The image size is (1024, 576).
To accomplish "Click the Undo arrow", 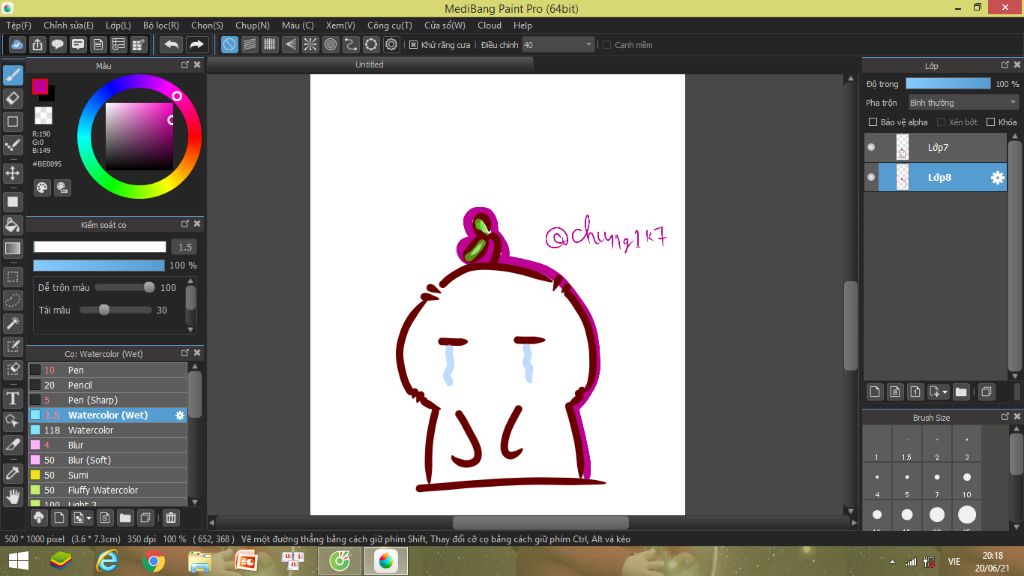I will click(171, 44).
